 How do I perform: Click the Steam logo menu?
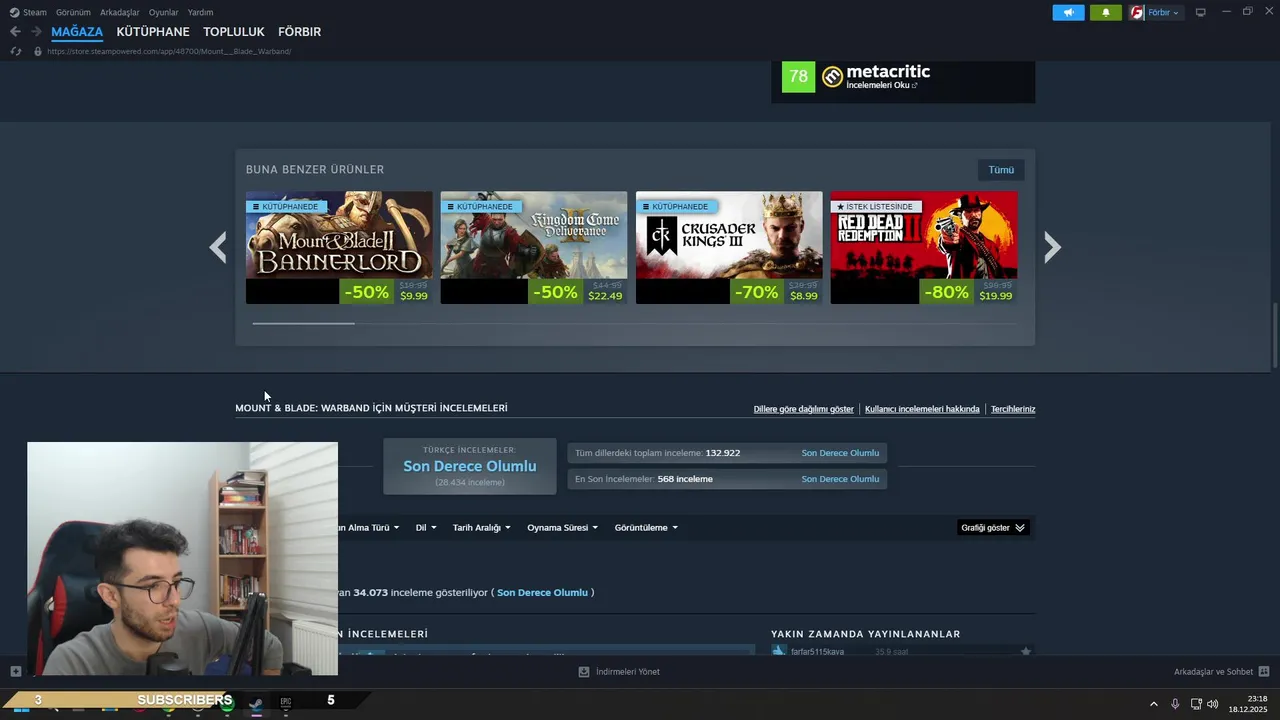[x=28, y=12]
